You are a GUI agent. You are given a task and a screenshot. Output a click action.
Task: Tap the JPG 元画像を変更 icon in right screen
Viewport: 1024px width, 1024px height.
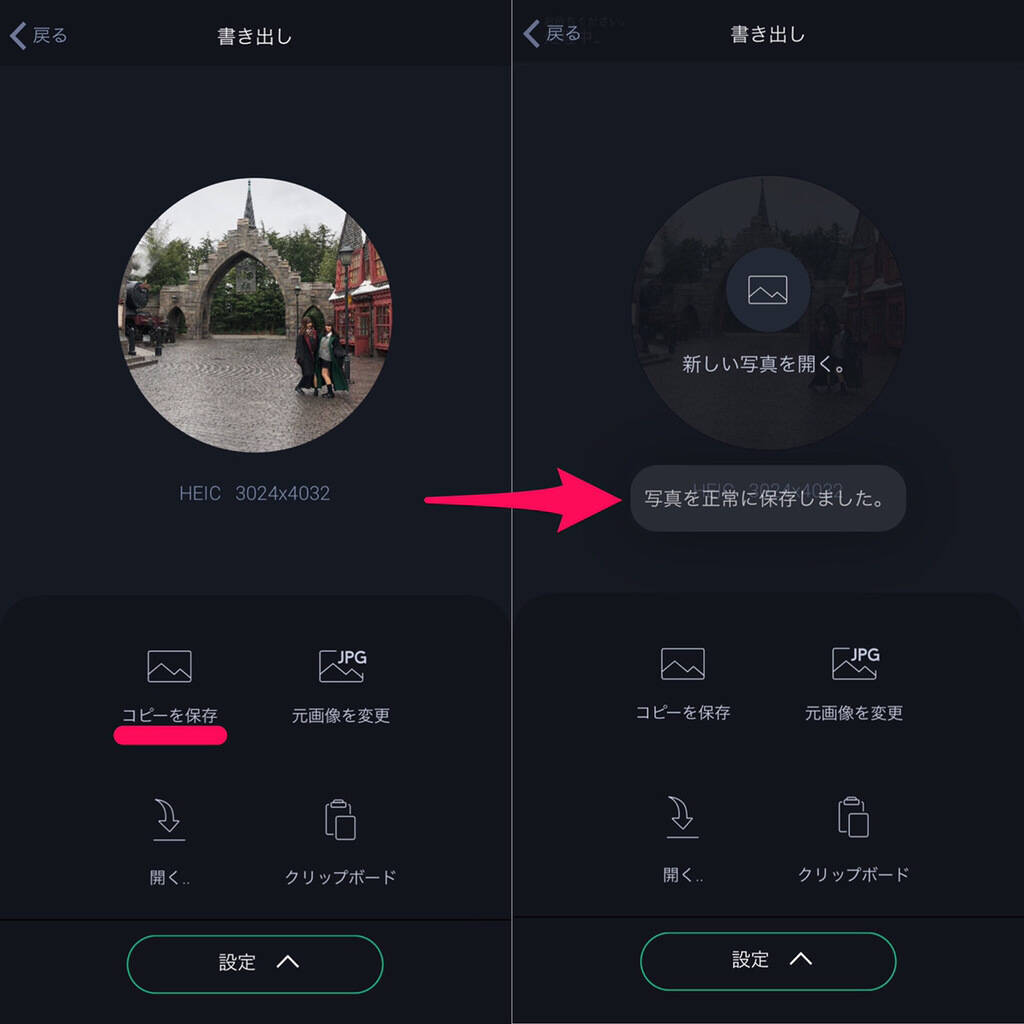(x=856, y=664)
